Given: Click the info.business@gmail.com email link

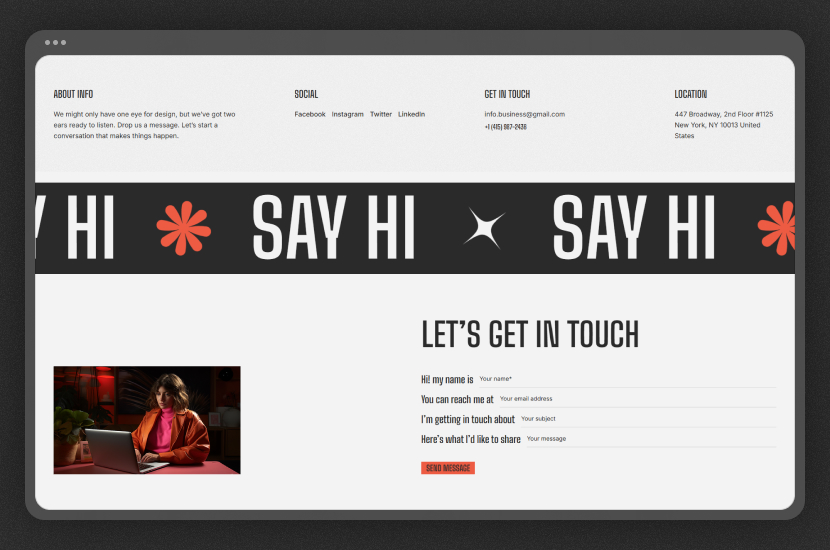Looking at the screenshot, I should click(x=524, y=114).
